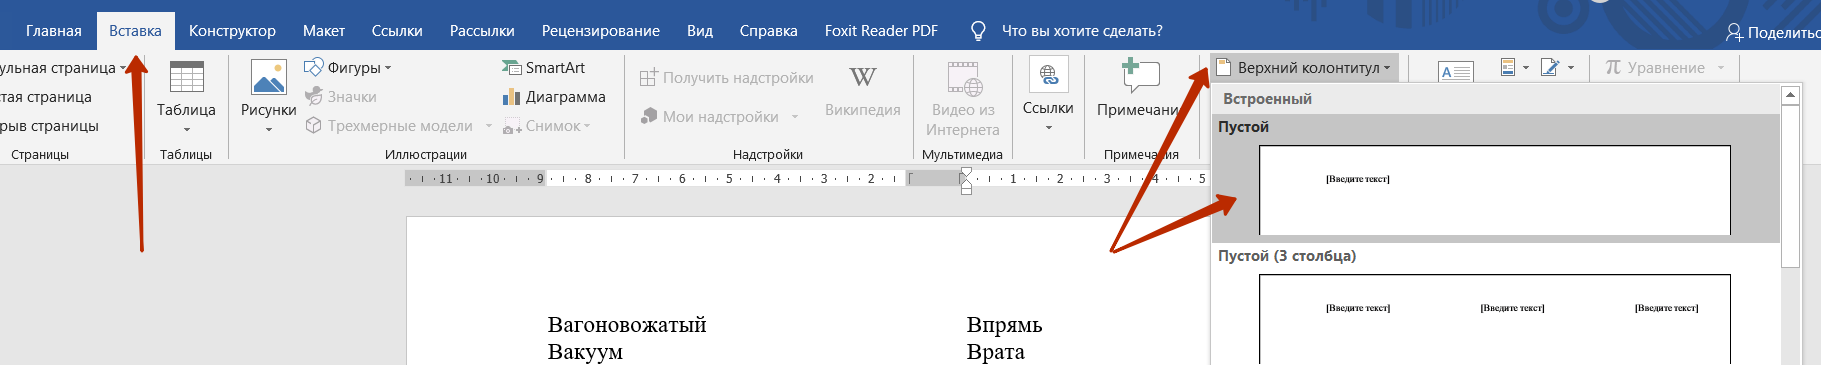Click Получить надстройки
The width and height of the screenshot is (1821, 365).
(727, 77)
